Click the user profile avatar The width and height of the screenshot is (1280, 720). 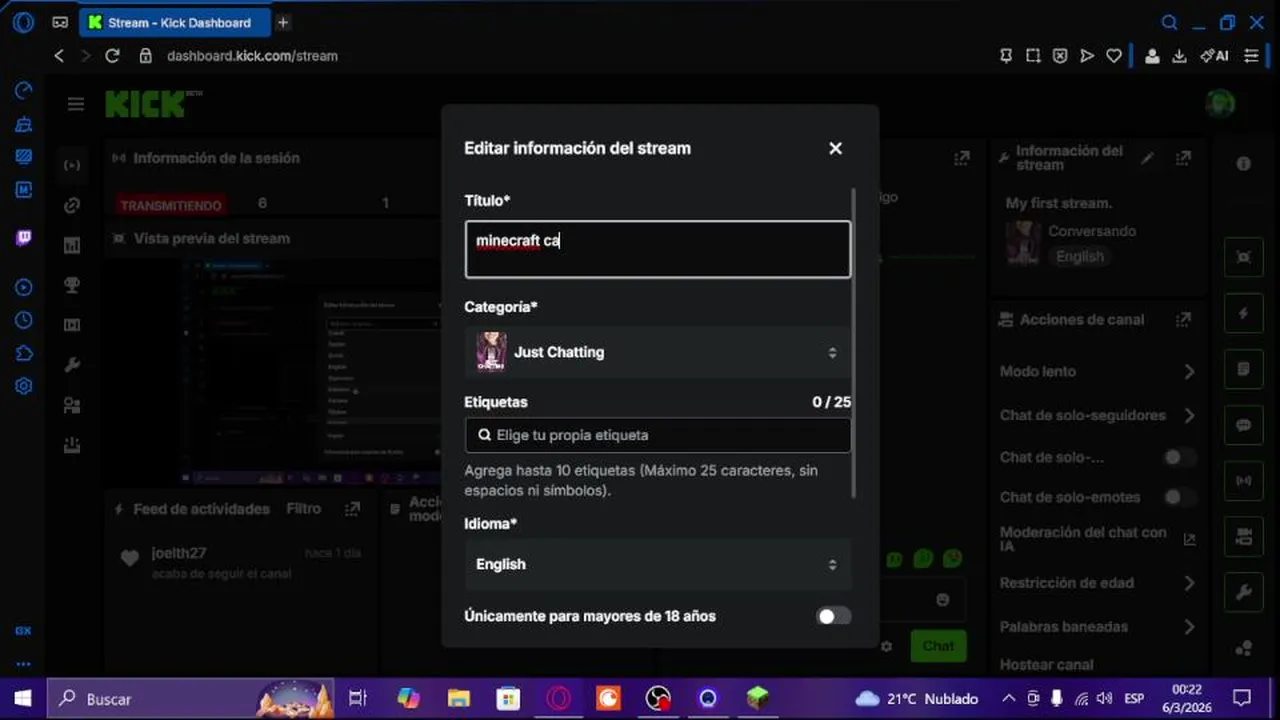[x=1220, y=103]
